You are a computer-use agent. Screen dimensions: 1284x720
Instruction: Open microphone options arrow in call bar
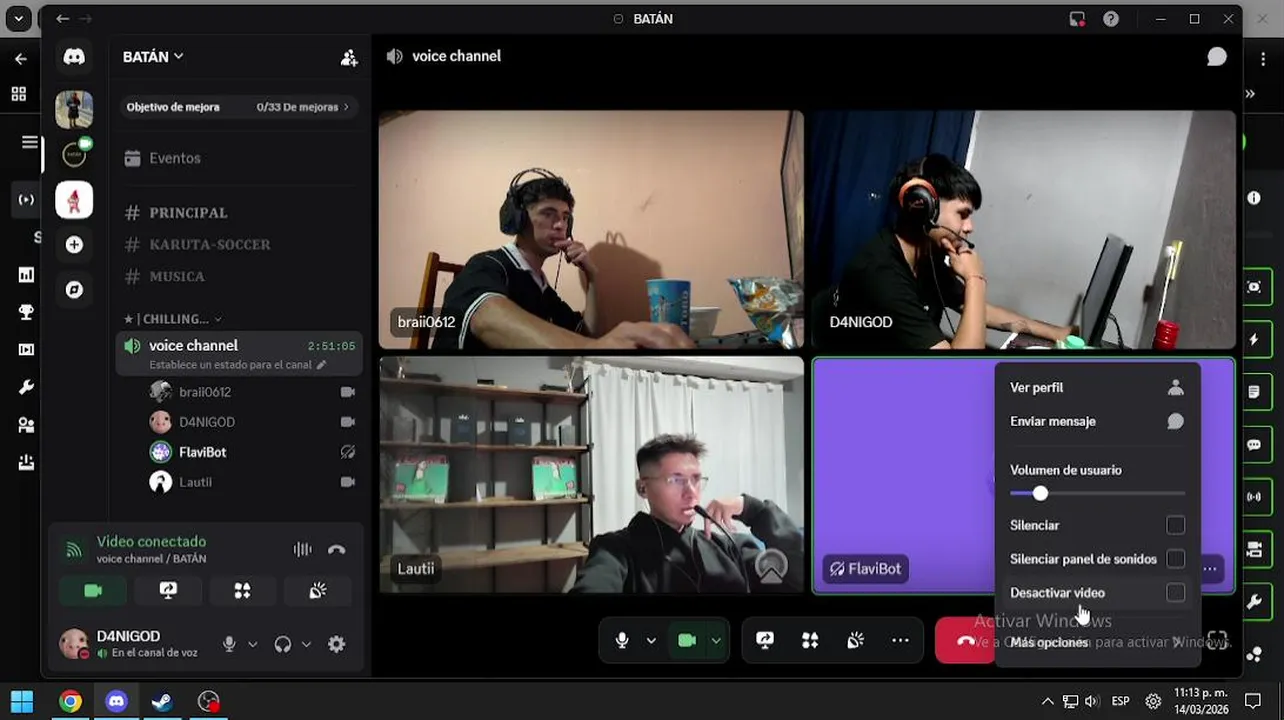point(651,640)
